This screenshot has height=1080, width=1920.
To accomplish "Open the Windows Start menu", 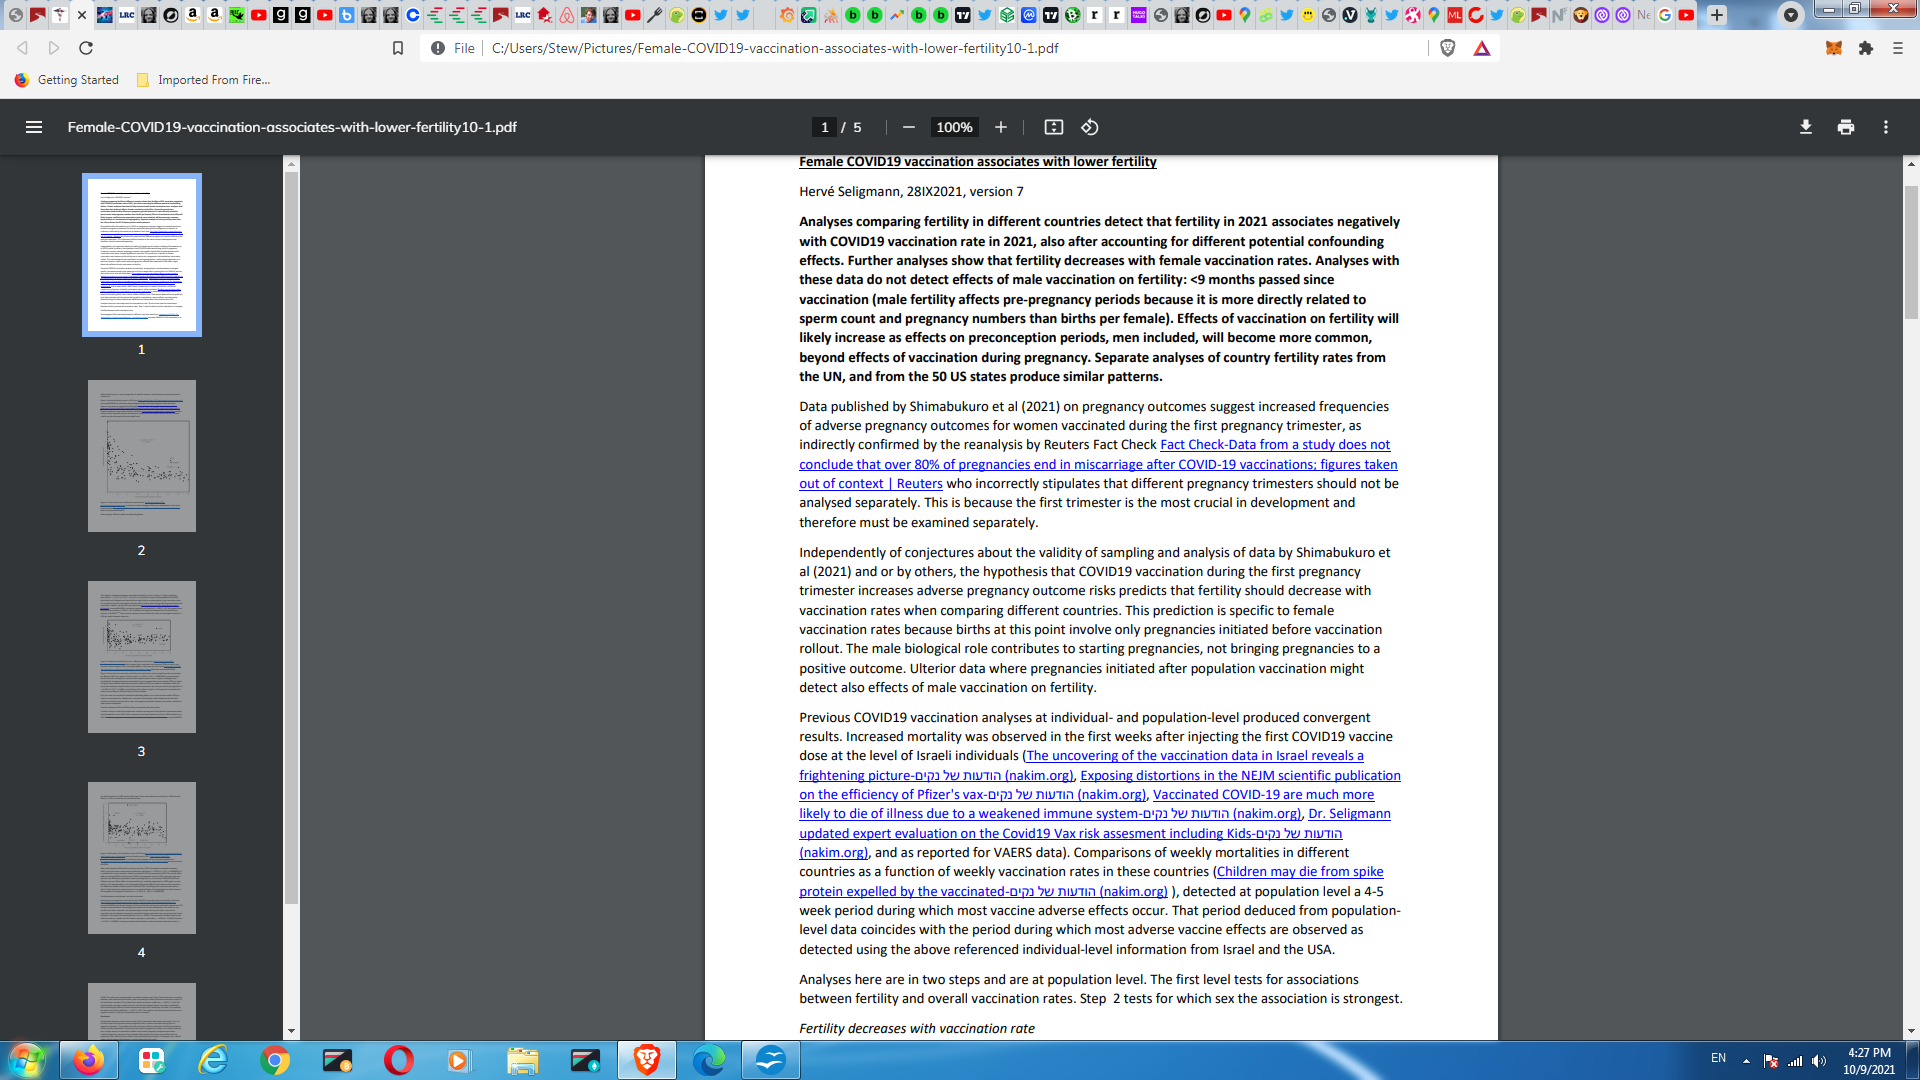I will 27,1060.
